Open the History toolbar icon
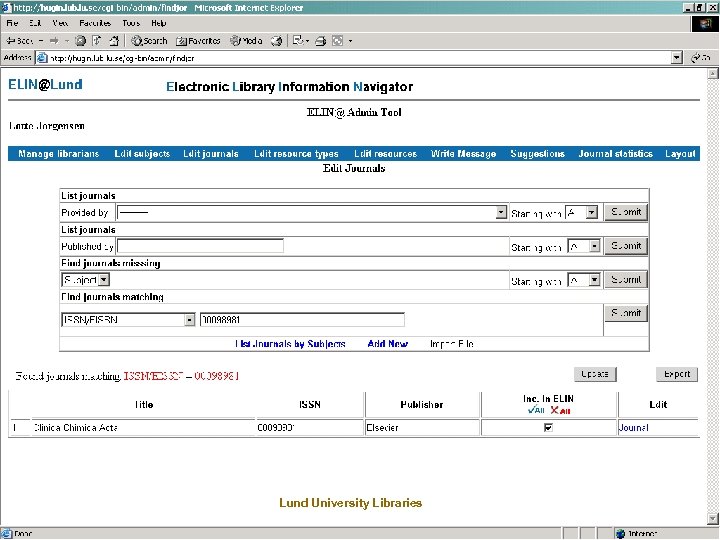The height and width of the screenshot is (540, 720). click(x=276, y=41)
